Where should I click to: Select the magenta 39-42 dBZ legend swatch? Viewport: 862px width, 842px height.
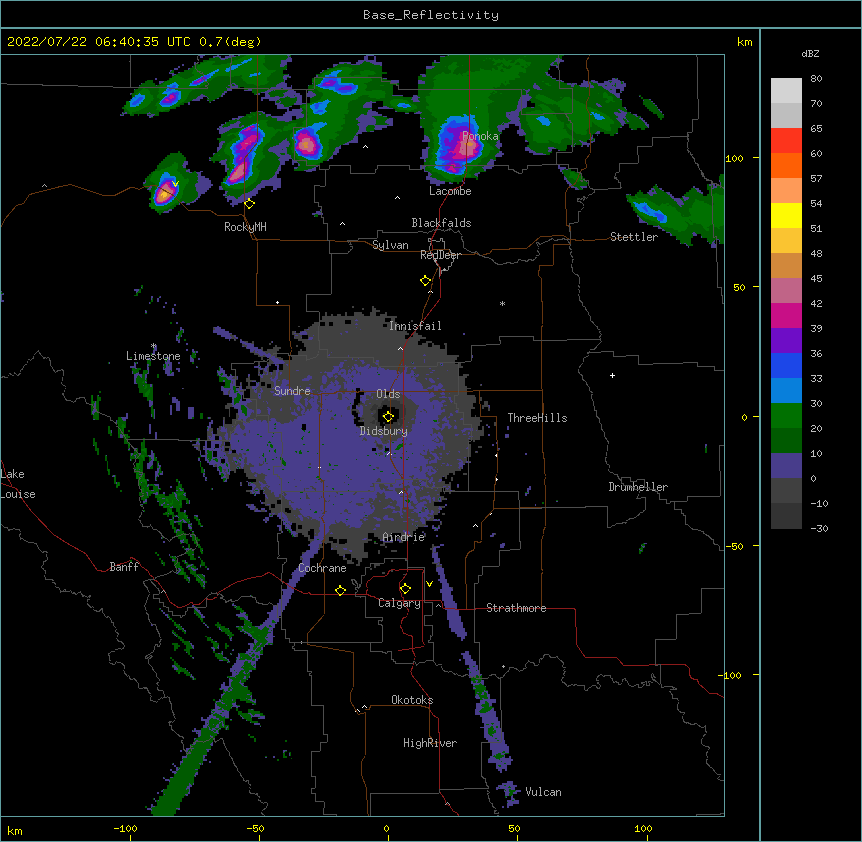click(786, 316)
